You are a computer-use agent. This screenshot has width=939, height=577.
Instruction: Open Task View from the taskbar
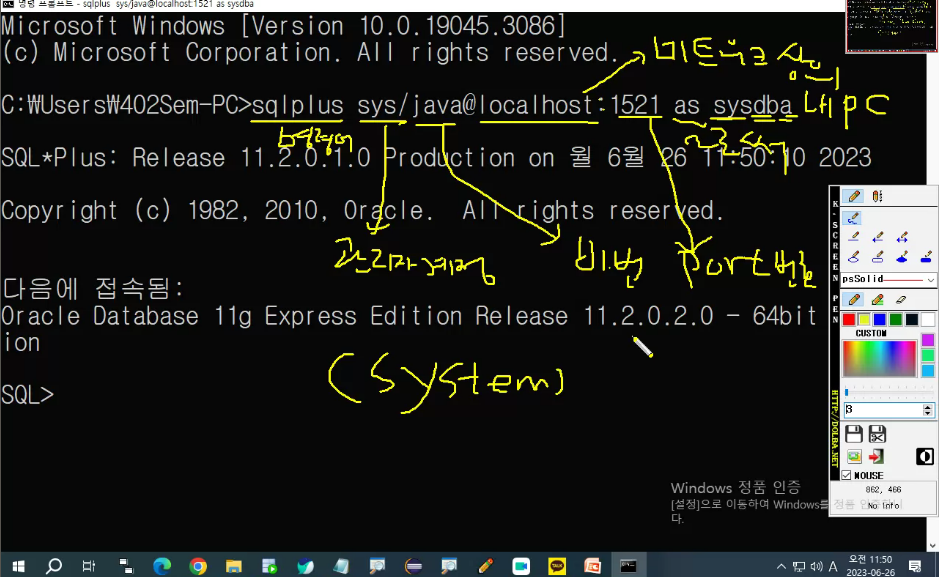[x=89, y=566]
